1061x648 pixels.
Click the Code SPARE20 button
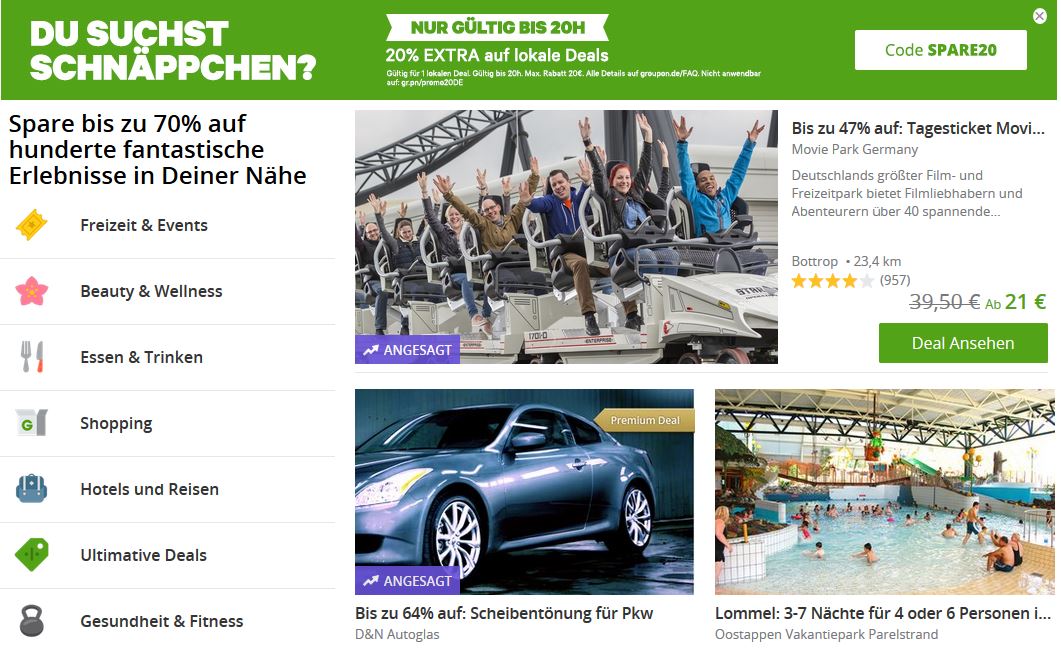tap(941, 50)
